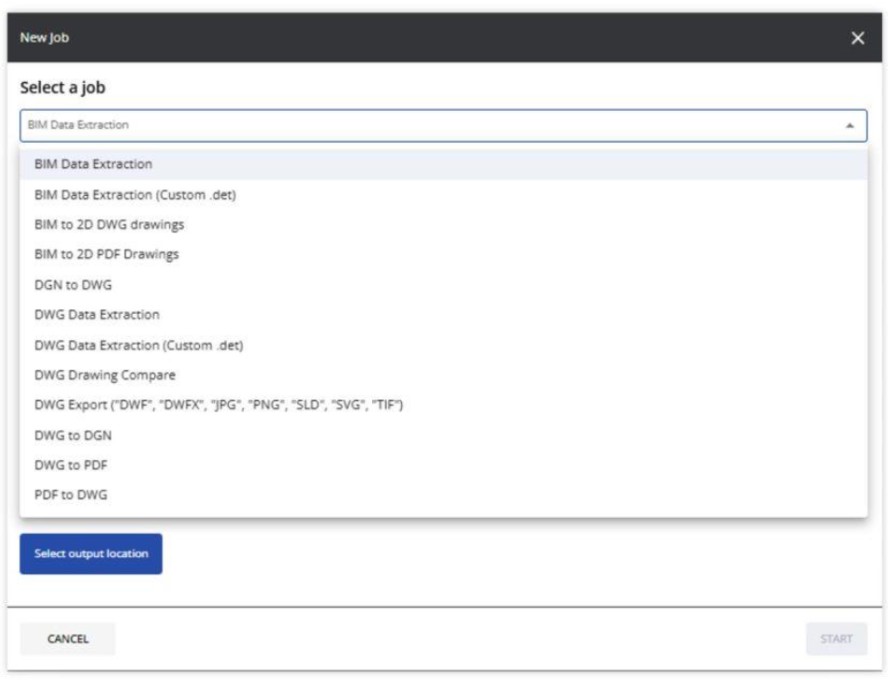Select BIM Data Extraction (Custom .det) option
The height and width of the screenshot is (681, 888).
[x=135, y=194]
